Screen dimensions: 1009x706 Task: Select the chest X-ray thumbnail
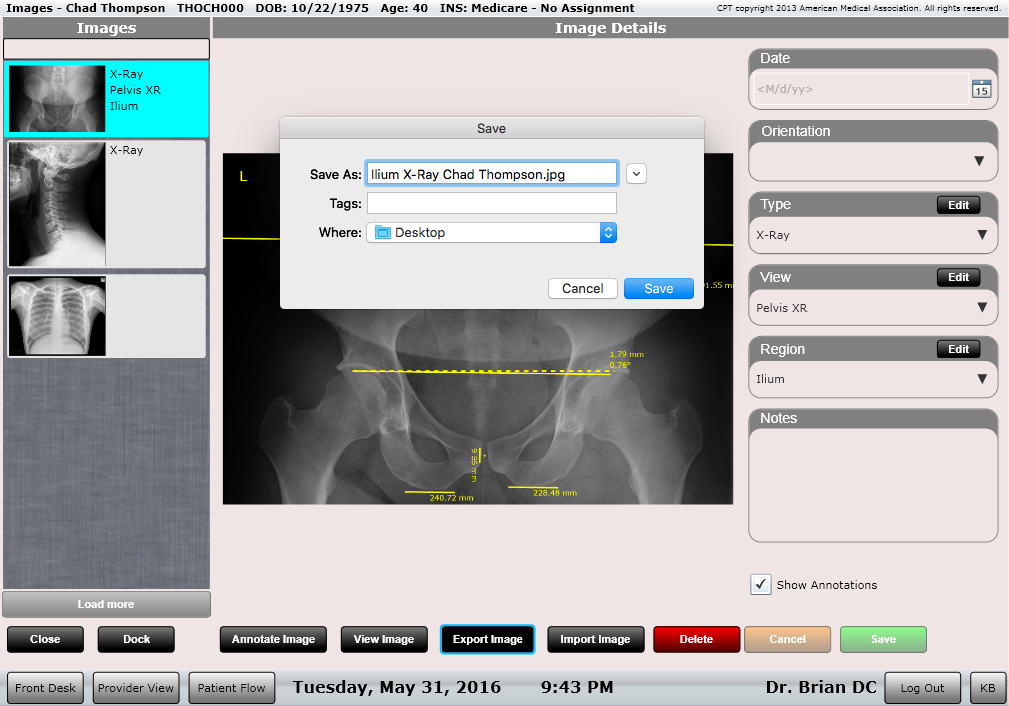(x=57, y=316)
